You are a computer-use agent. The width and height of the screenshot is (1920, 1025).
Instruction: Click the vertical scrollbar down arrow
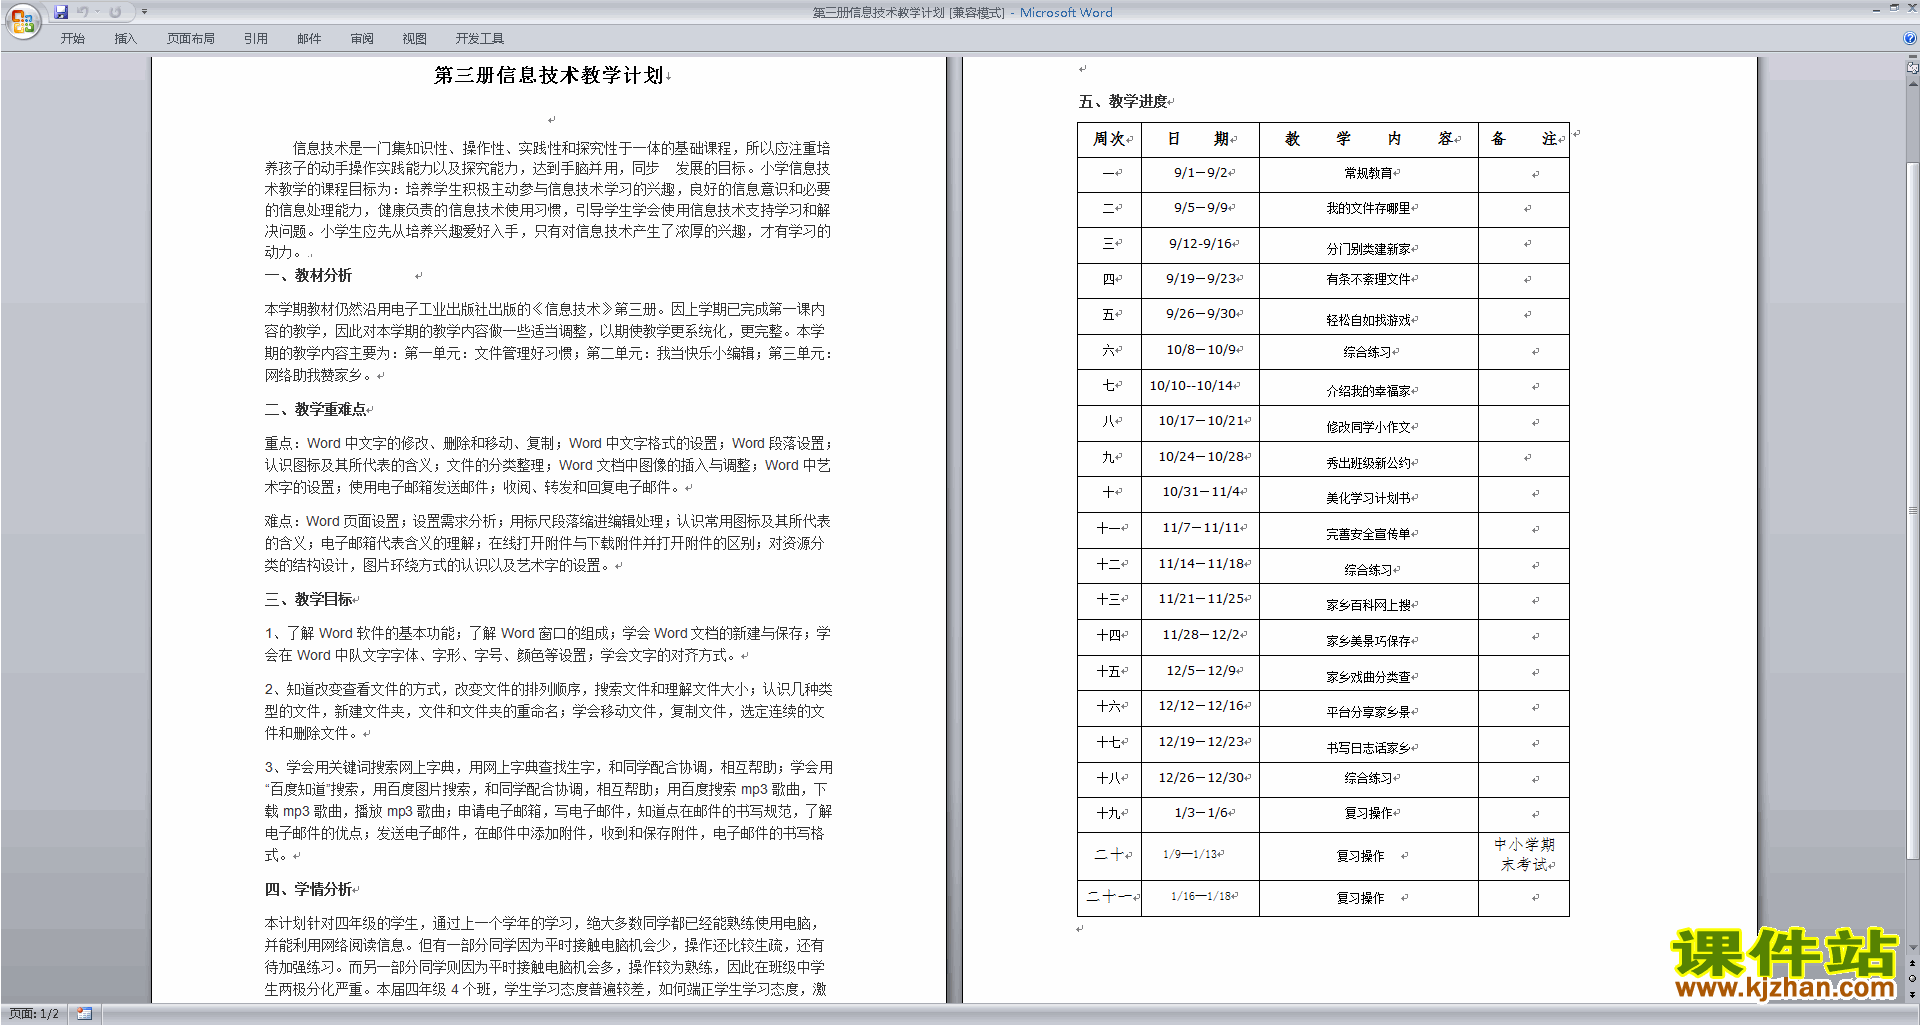1912,948
